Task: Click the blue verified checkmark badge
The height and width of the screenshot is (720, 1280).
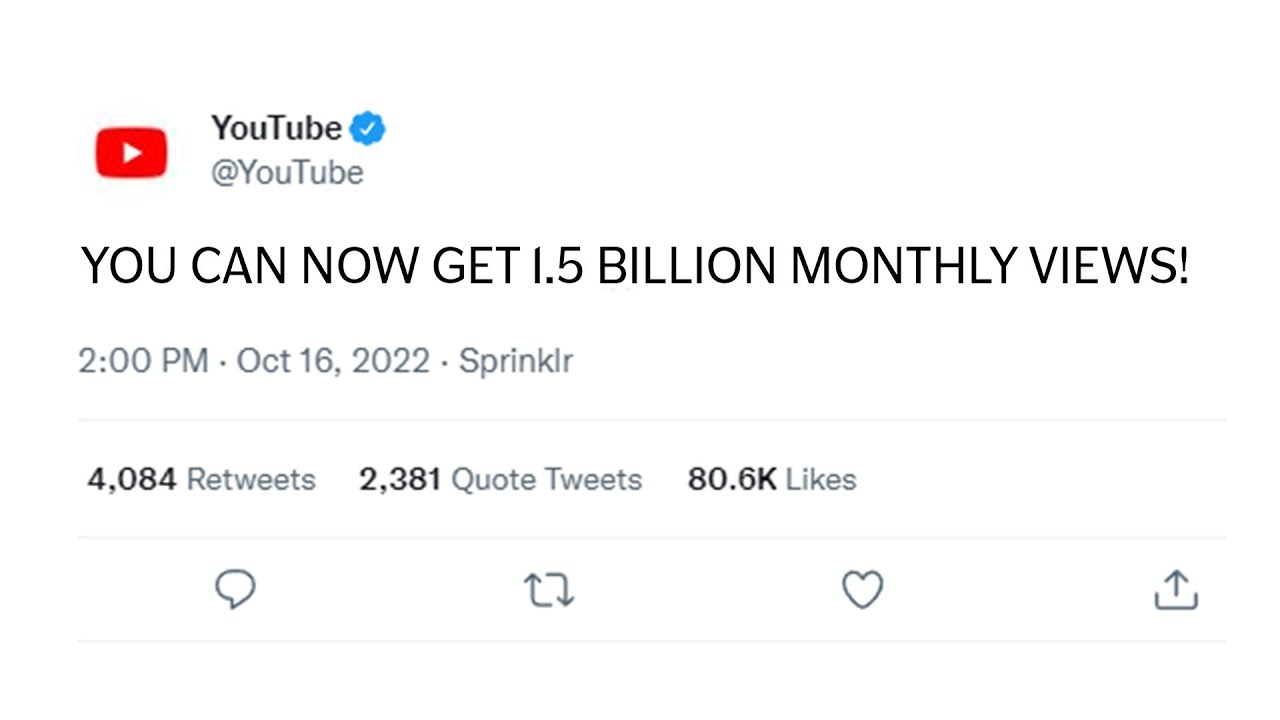Action: pyautogui.click(x=369, y=129)
